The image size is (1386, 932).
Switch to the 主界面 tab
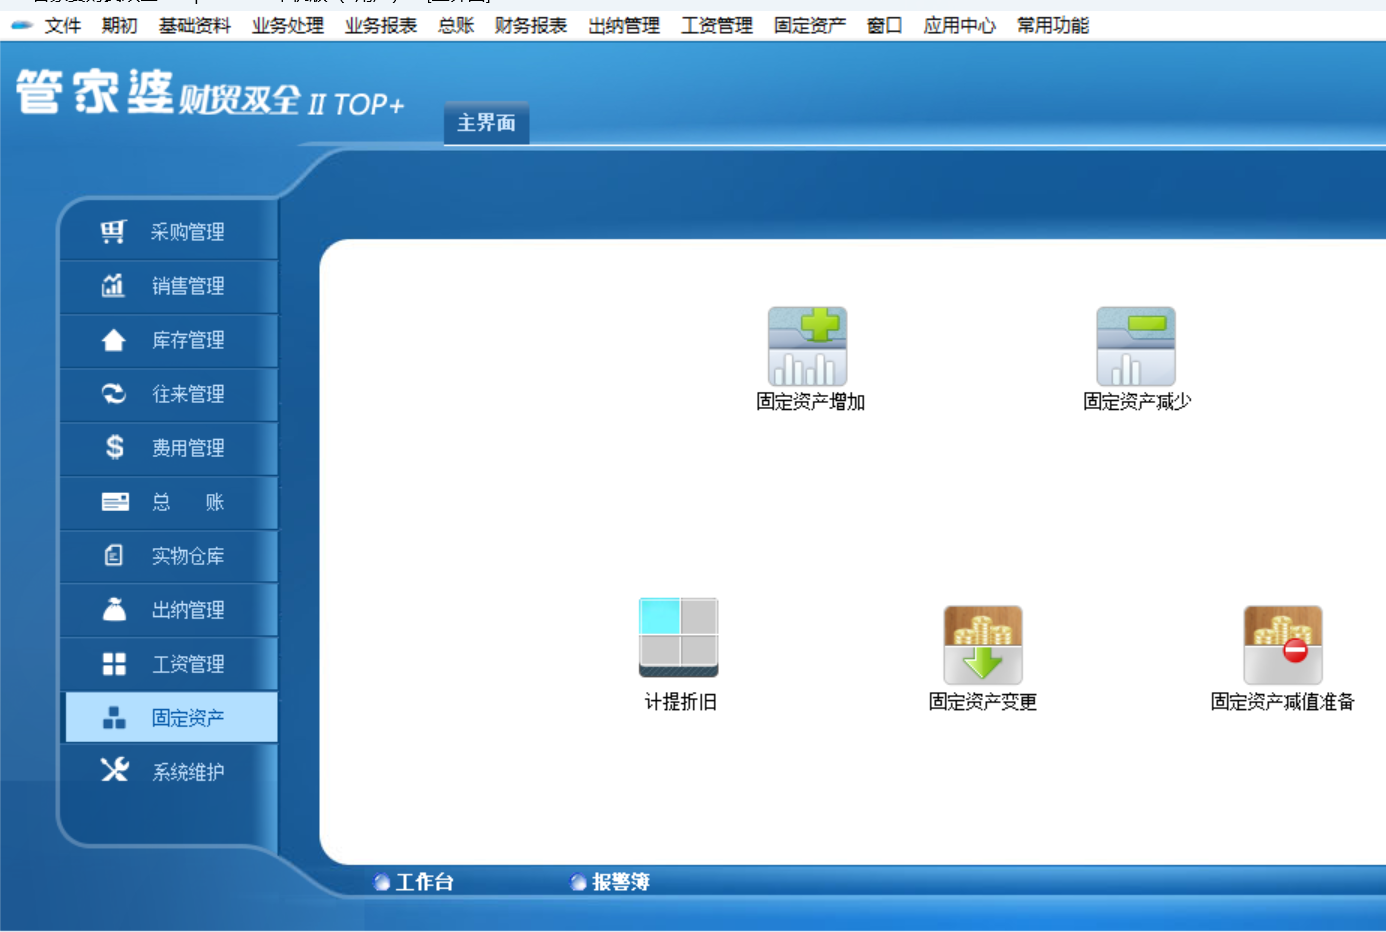click(486, 123)
